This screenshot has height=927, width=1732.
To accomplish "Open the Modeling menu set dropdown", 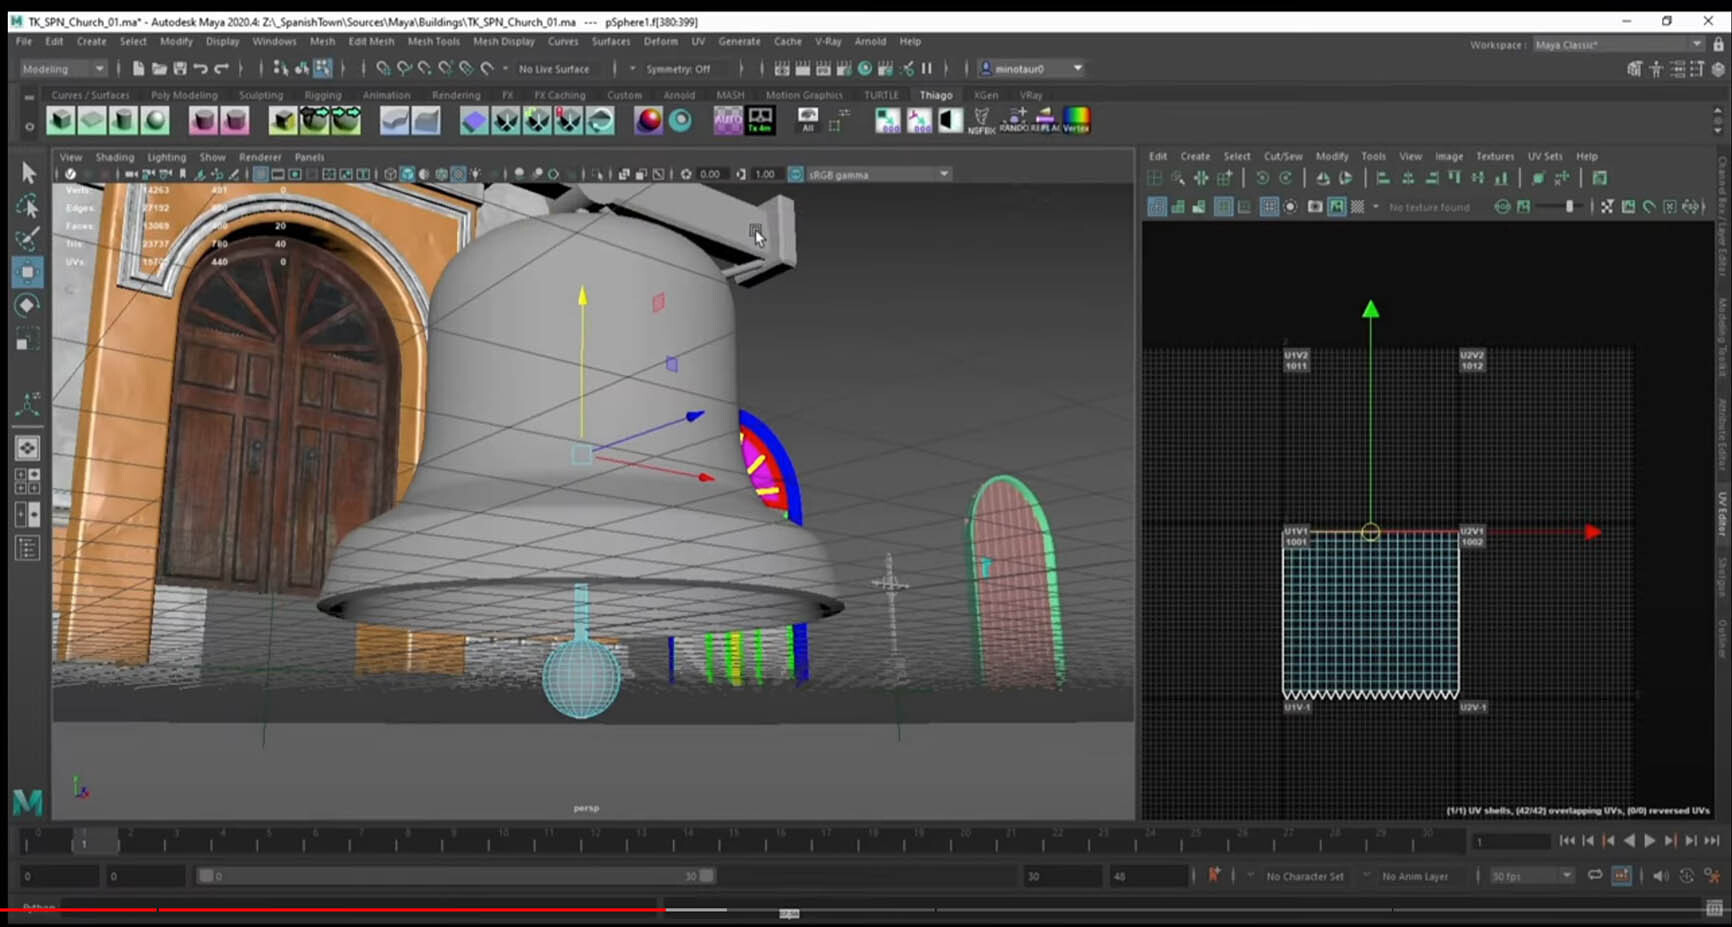I will click(63, 69).
